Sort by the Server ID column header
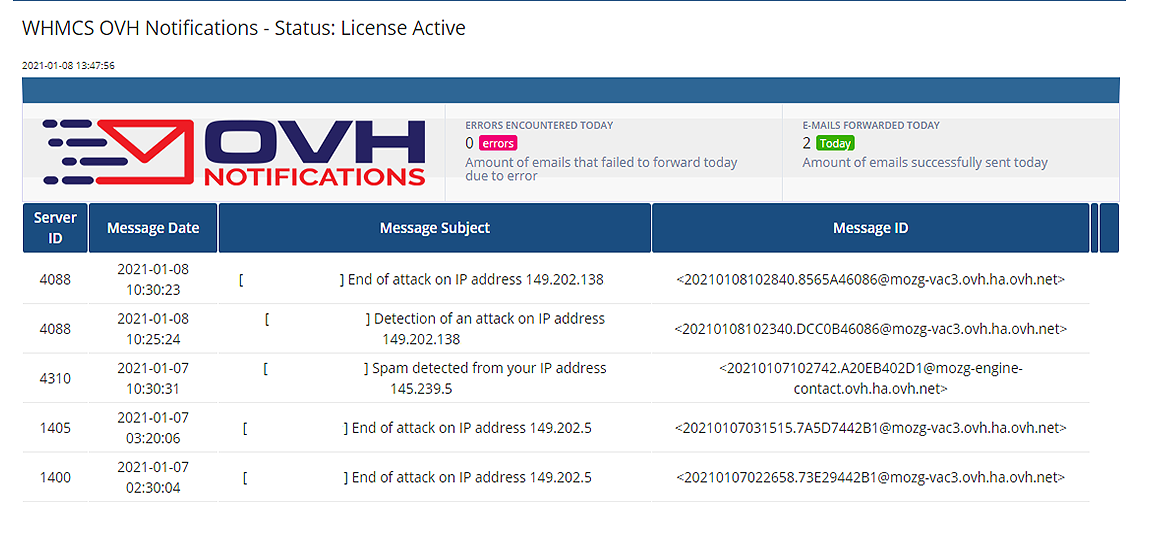Image resolution: width=1170 pixels, height=540 pixels. [55, 228]
